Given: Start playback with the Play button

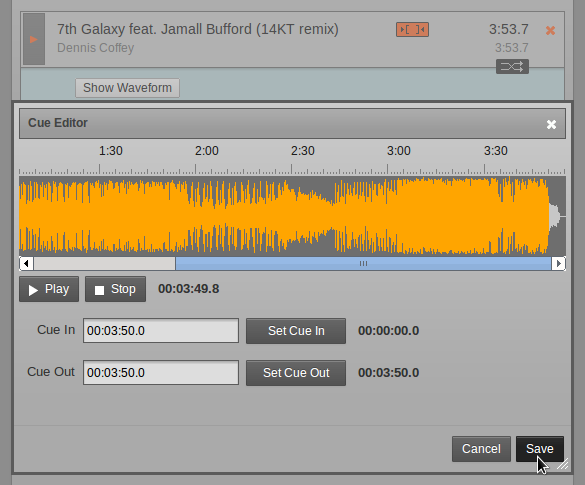Looking at the screenshot, I should coord(49,289).
